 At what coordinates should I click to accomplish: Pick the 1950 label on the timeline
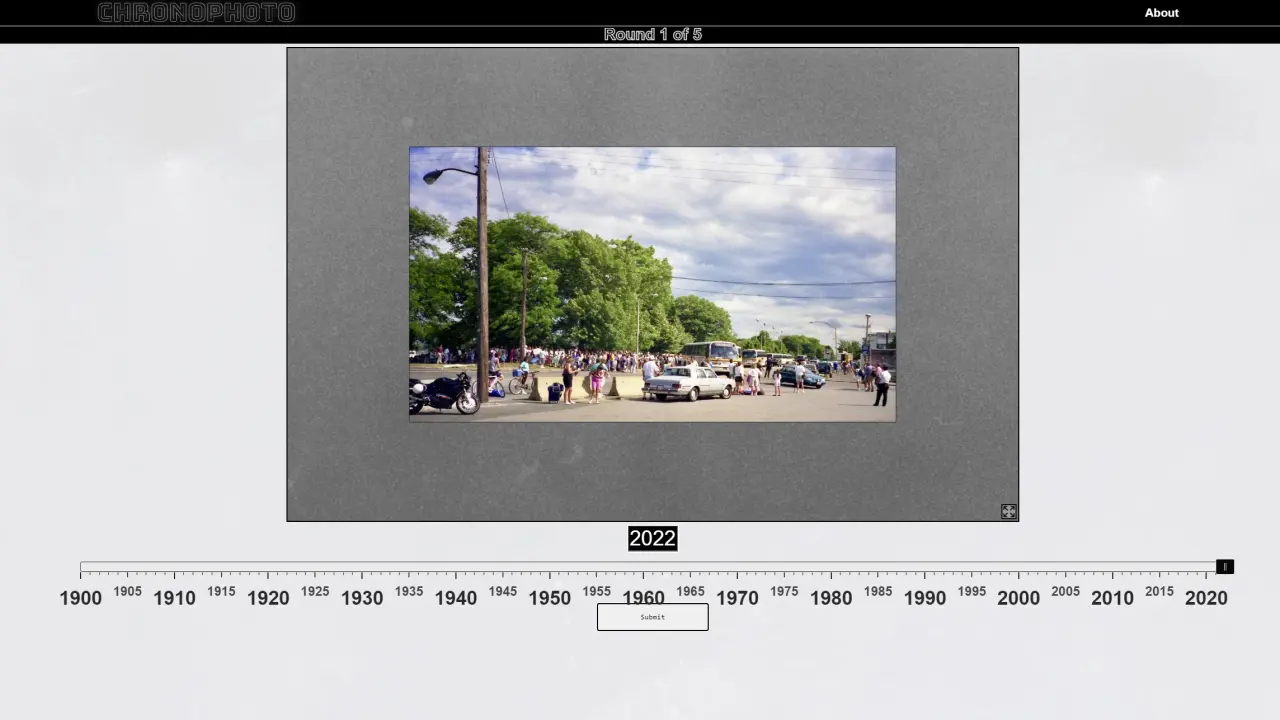(x=550, y=598)
